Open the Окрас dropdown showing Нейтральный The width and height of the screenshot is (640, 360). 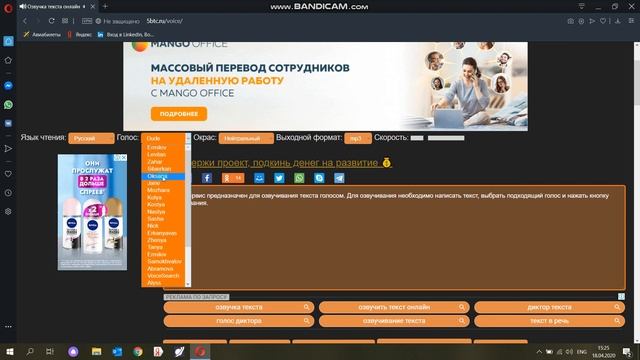(x=246, y=138)
